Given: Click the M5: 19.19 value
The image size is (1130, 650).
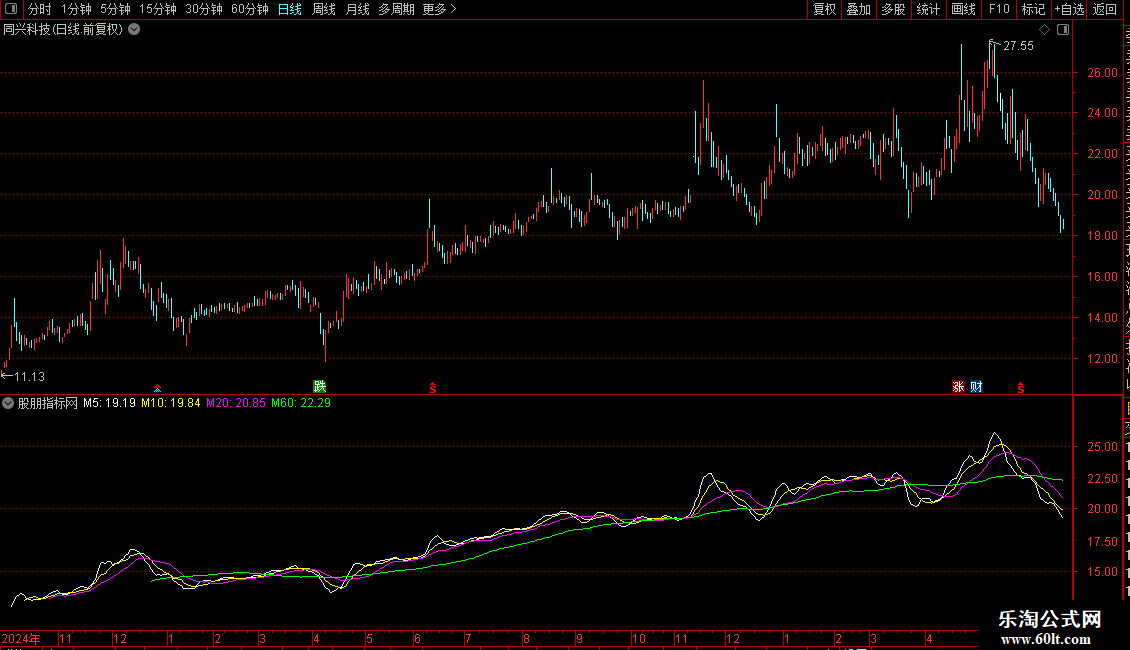Looking at the screenshot, I should point(110,404).
